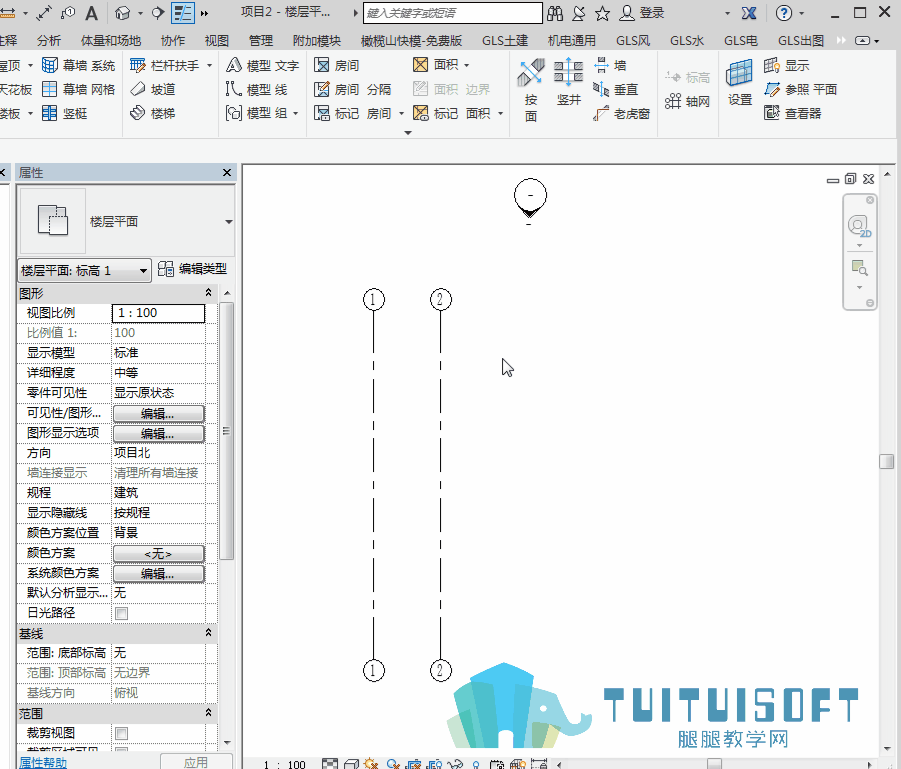Show the work plane (显示)
The image size is (901, 769).
pos(787,66)
